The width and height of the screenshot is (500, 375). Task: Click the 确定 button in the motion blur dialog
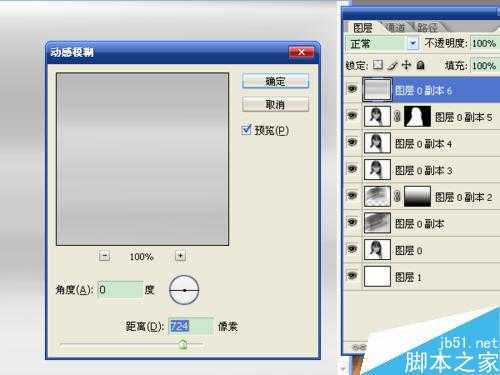coord(275,81)
